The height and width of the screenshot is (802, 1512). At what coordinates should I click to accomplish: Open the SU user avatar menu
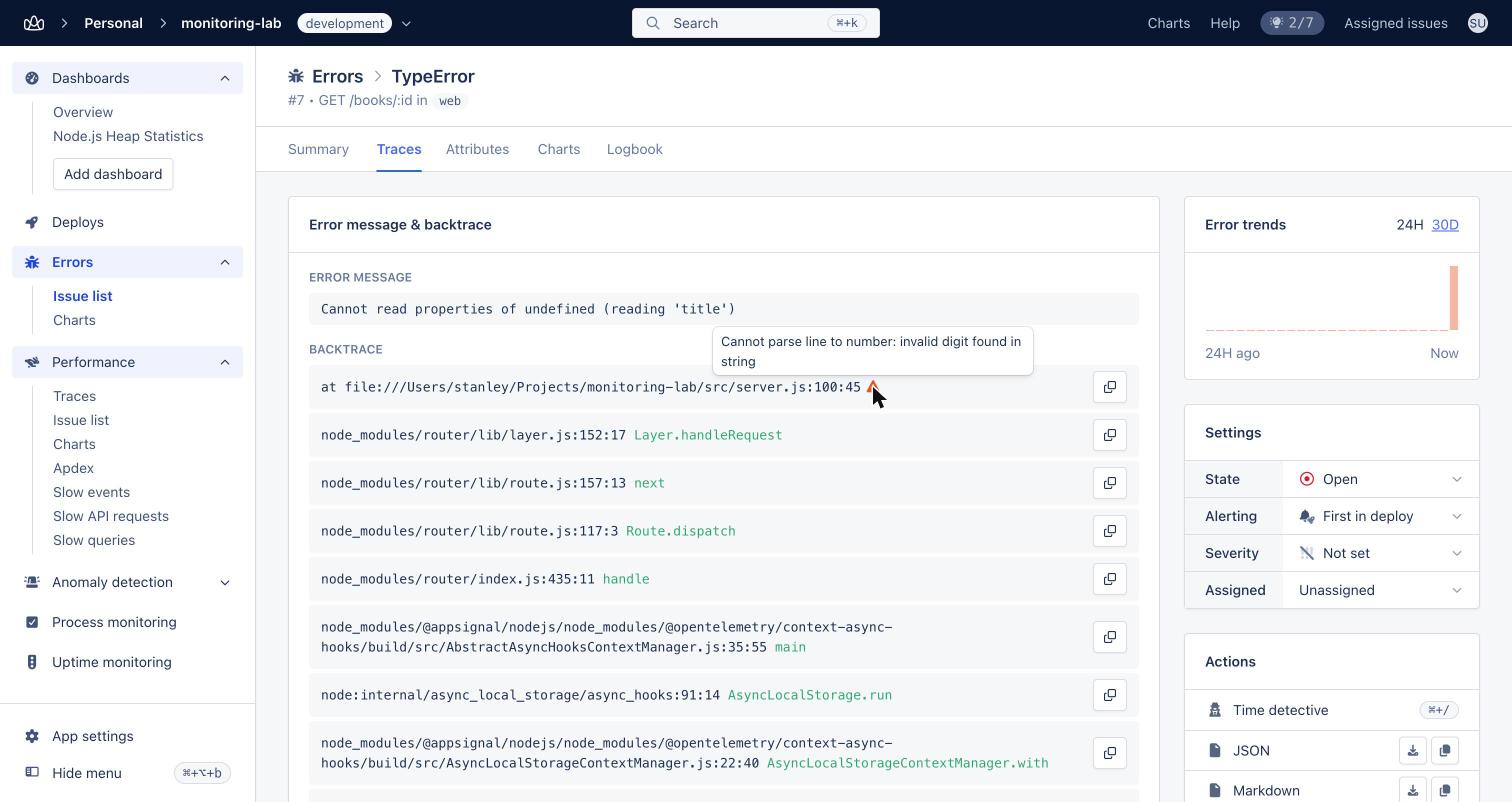point(1478,23)
